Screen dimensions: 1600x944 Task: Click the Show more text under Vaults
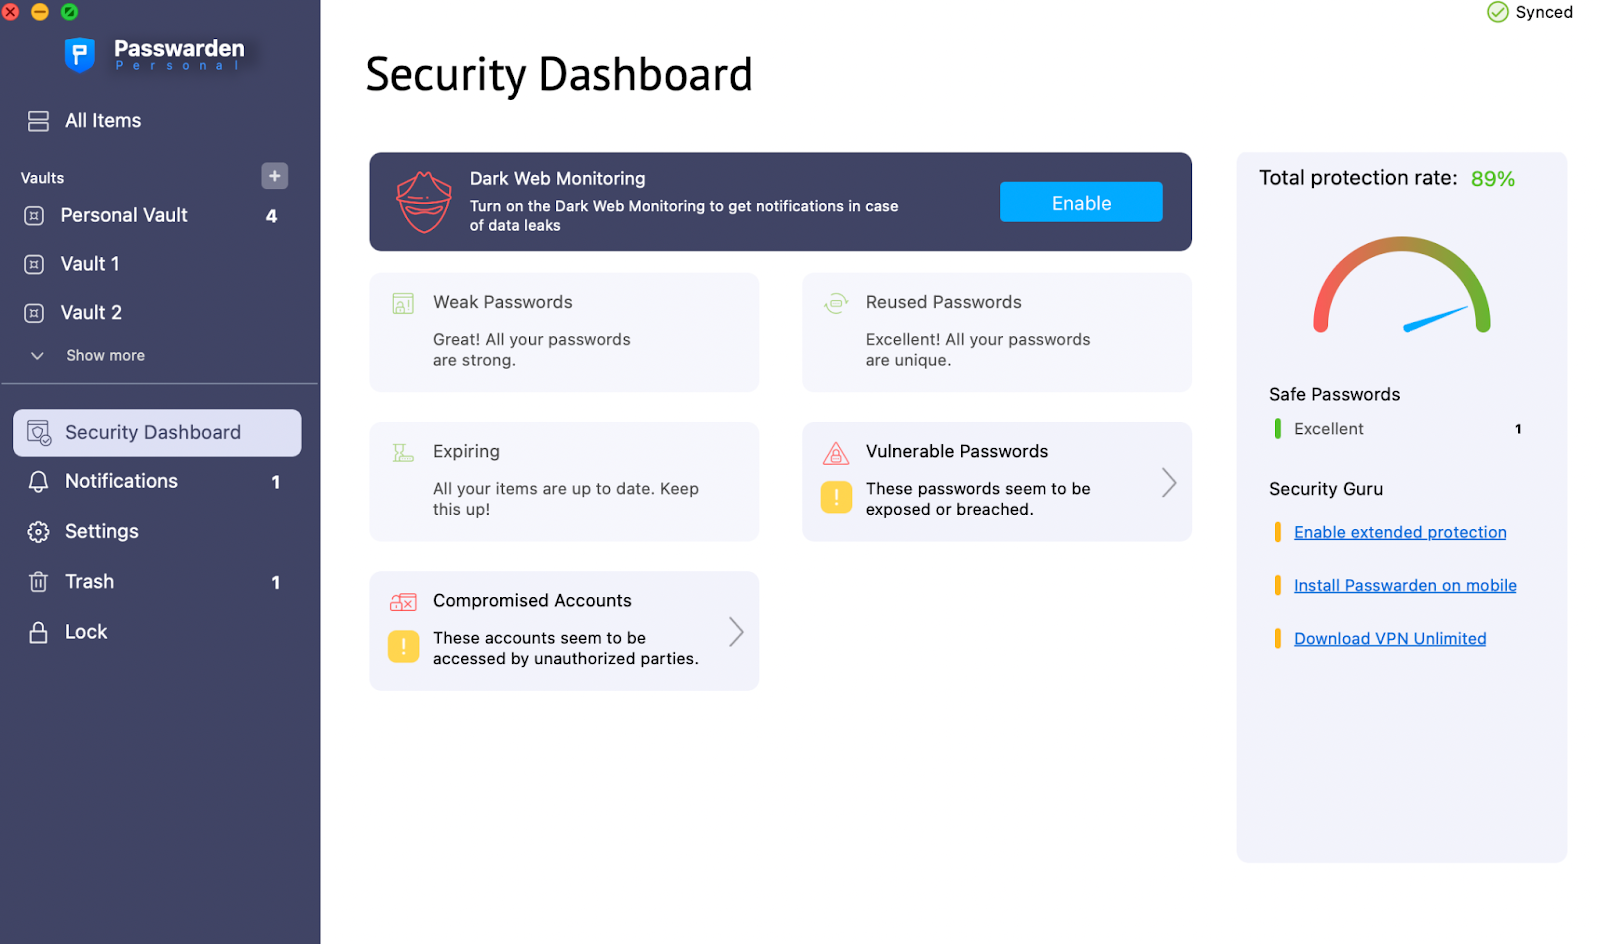[x=105, y=356]
